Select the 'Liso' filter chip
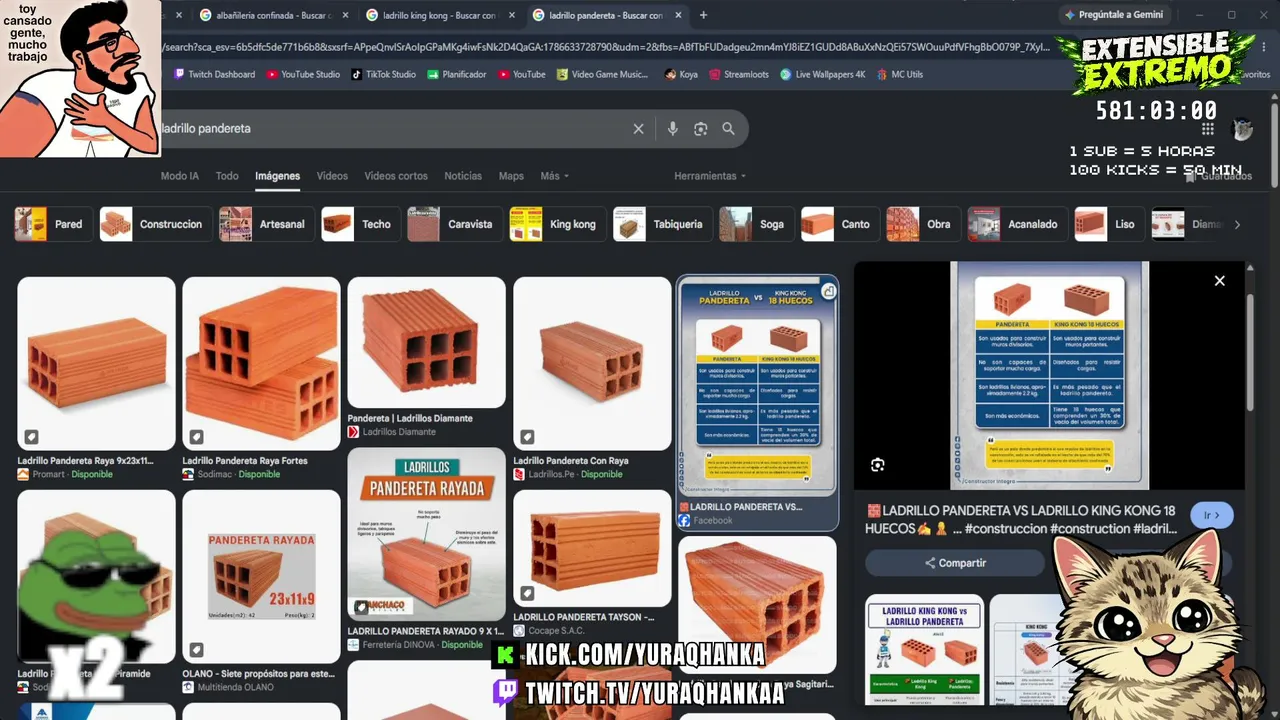Viewport: 1280px width, 720px height. coord(1109,224)
